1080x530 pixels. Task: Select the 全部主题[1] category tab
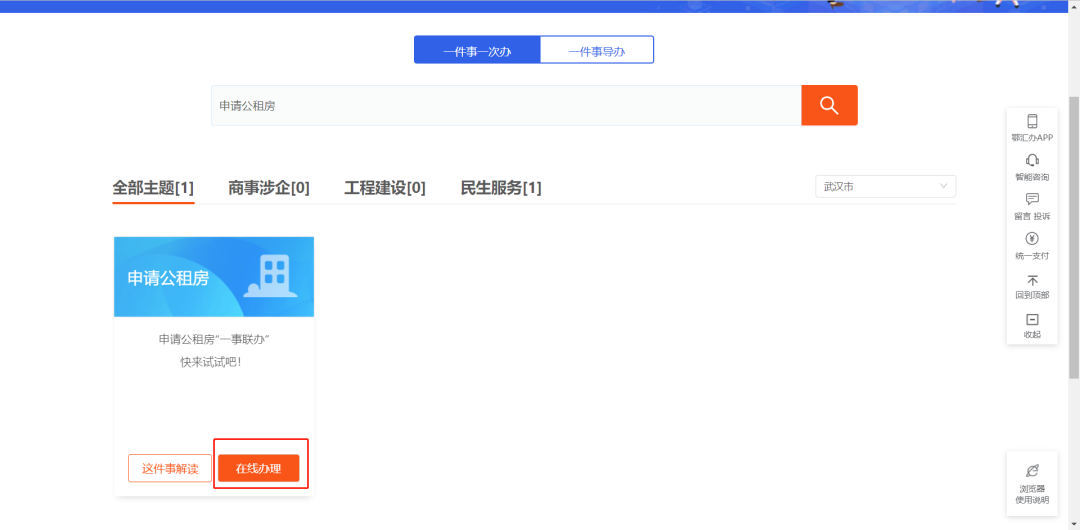[x=153, y=188]
